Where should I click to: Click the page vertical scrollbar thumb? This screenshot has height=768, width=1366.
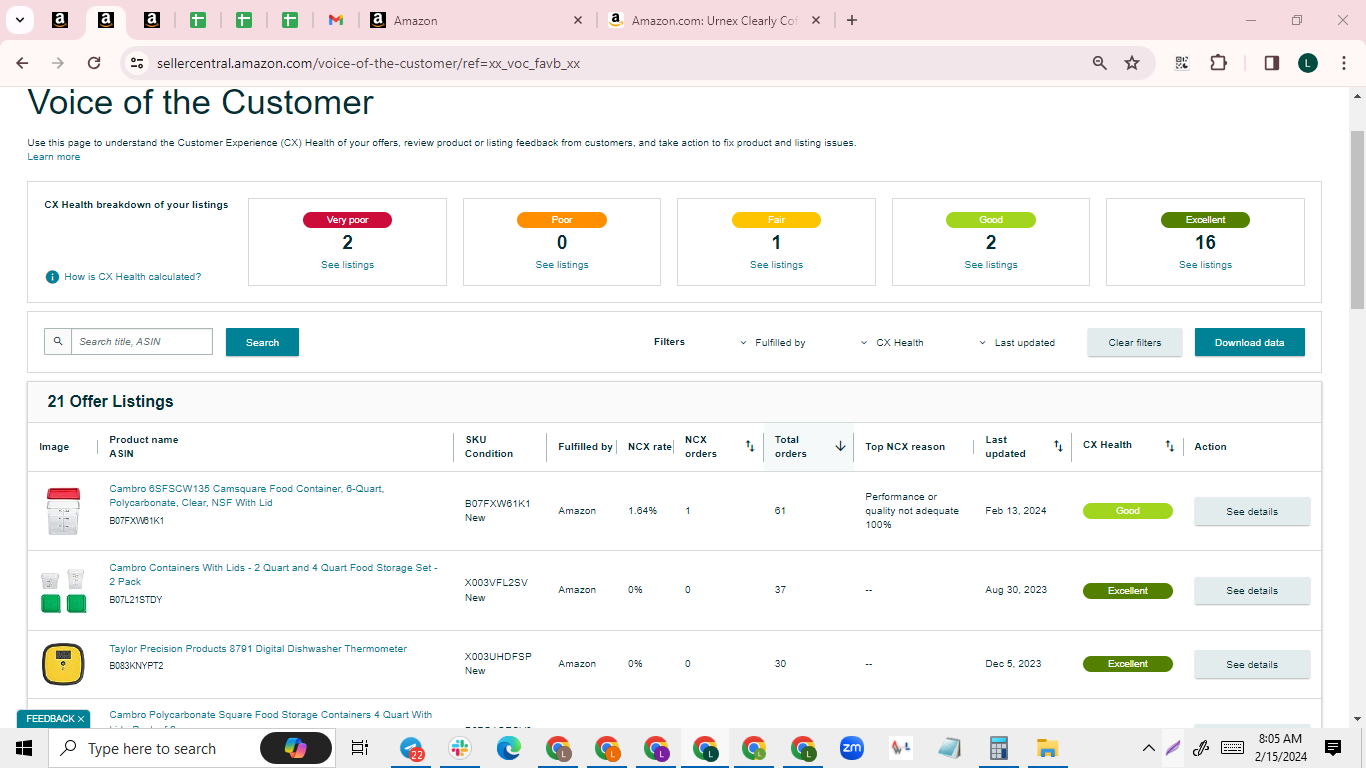point(1357,219)
